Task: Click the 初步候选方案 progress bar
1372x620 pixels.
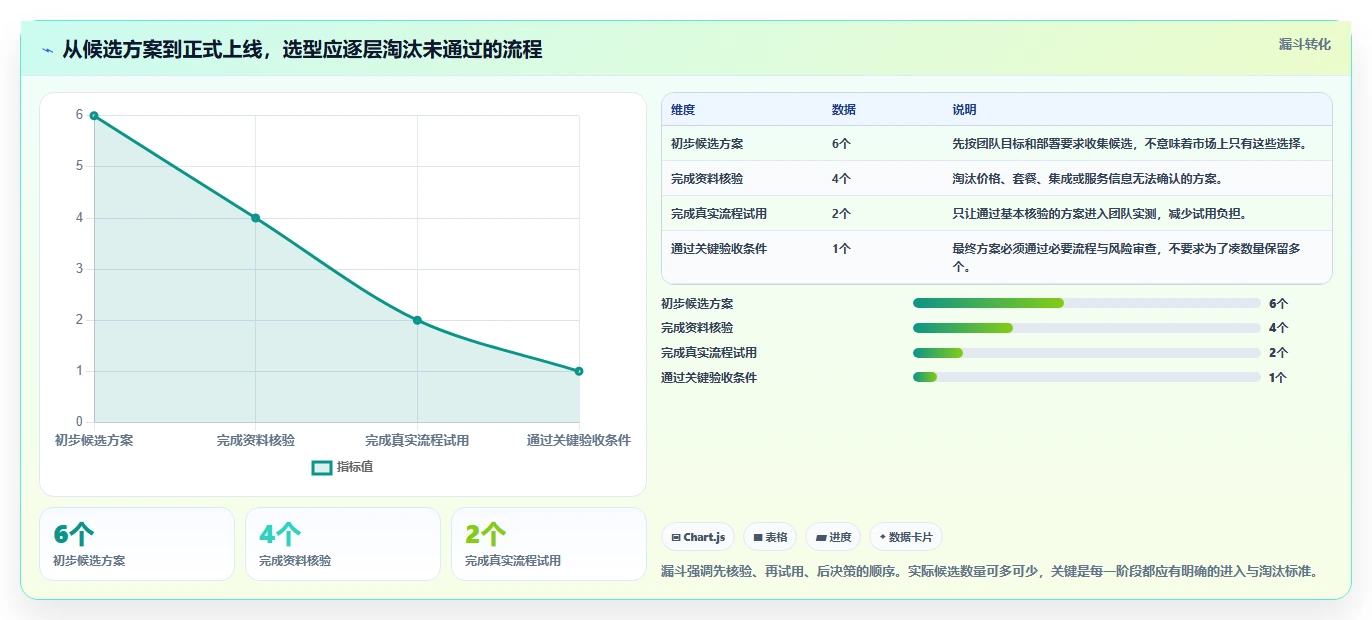Action: click(1086, 303)
